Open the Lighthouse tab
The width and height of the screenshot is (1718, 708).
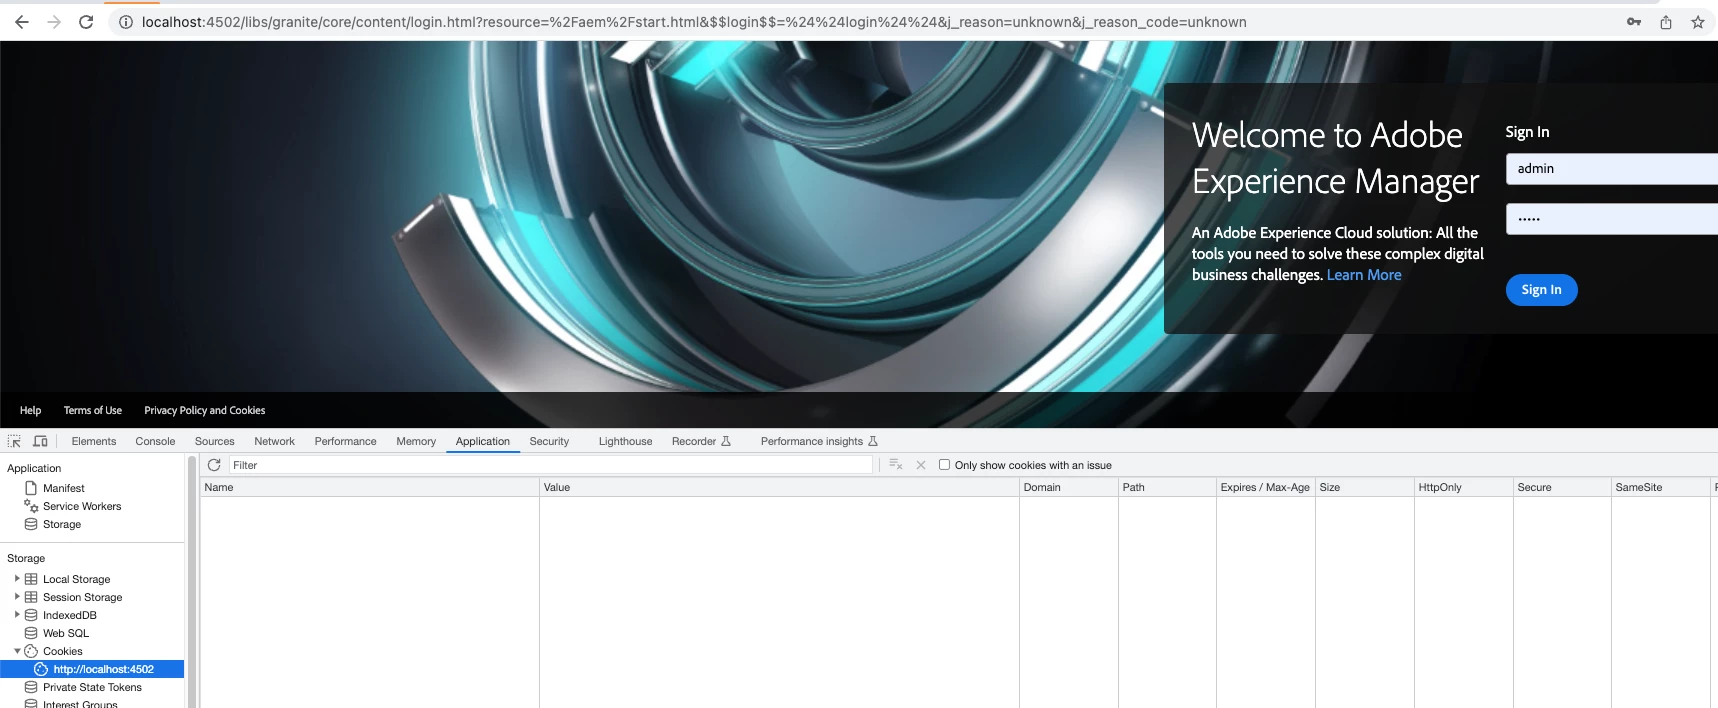pyautogui.click(x=625, y=441)
